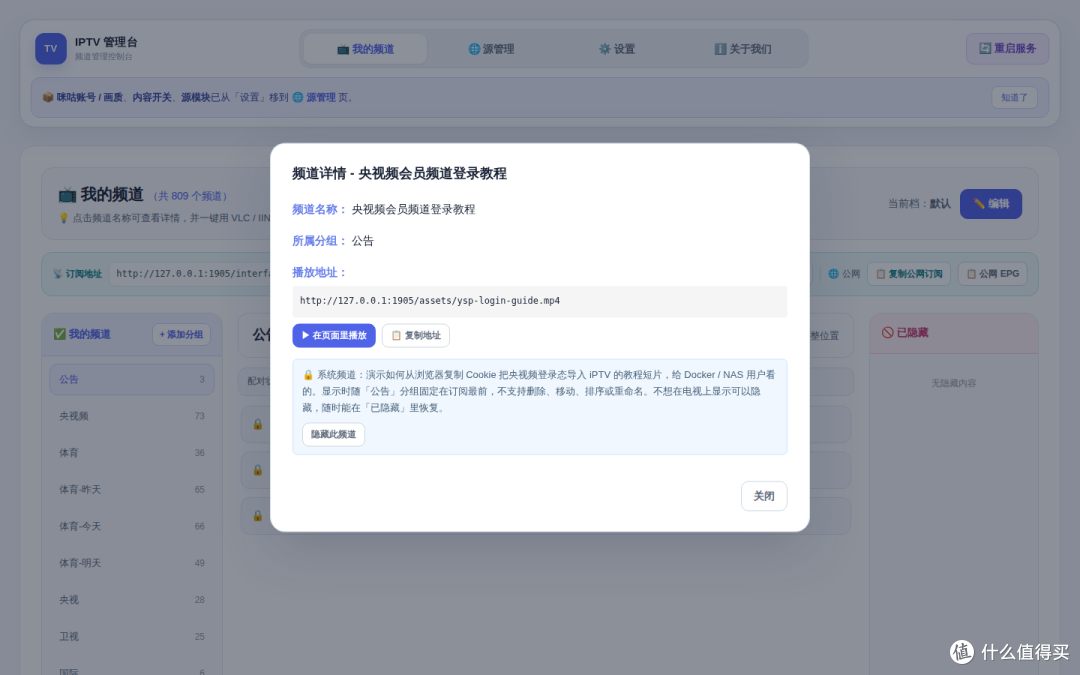The height and width of the screenshot is (675, 1080).
Task: Click the 所属分组 label in the dialog
Action: 319,241
